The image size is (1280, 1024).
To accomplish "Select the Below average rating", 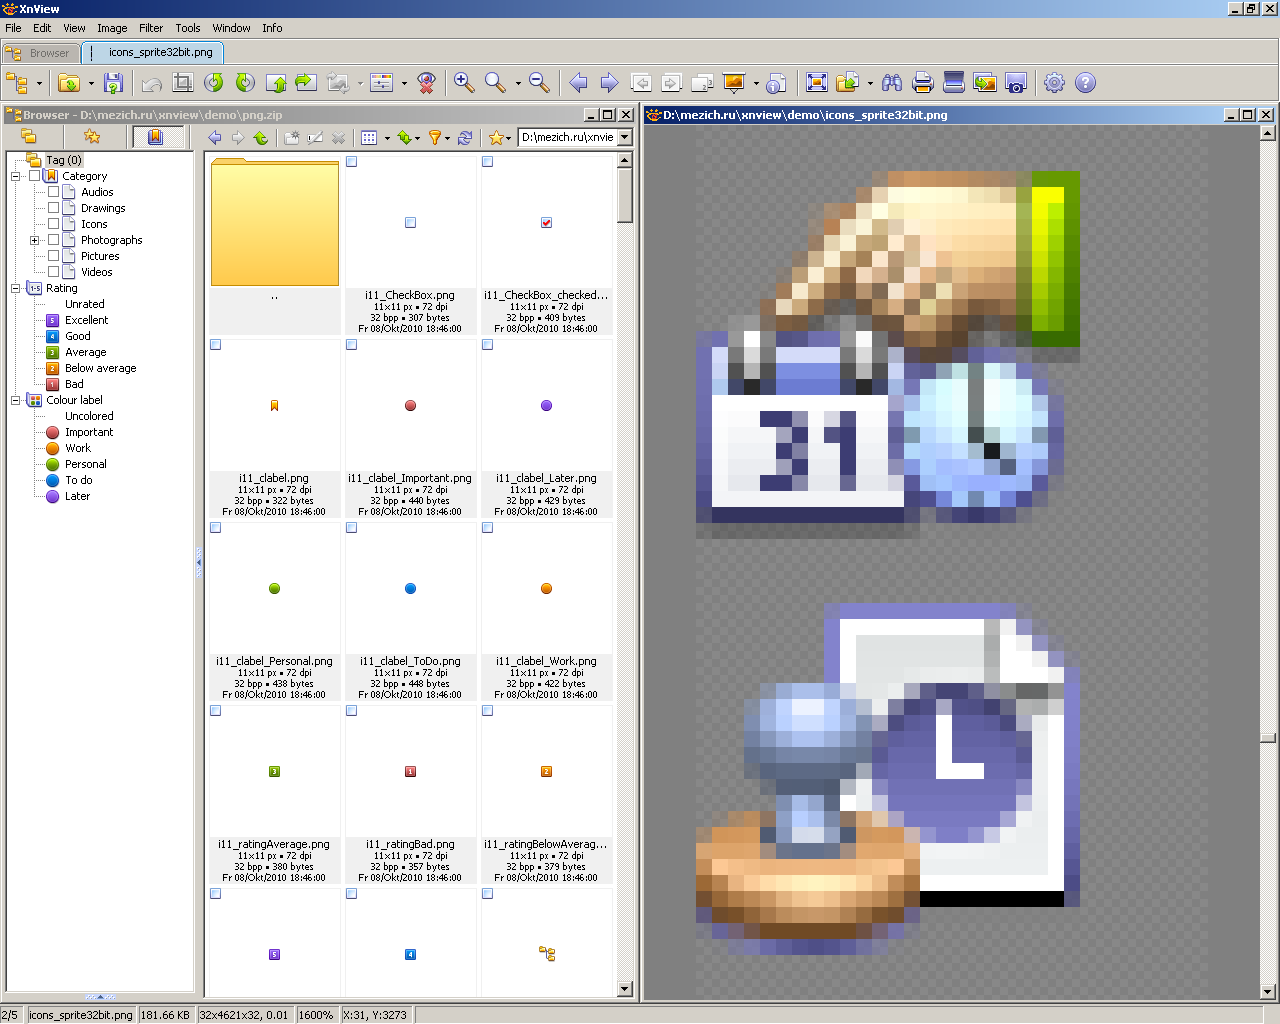I will pyautogui.click(x=101, y=368).
